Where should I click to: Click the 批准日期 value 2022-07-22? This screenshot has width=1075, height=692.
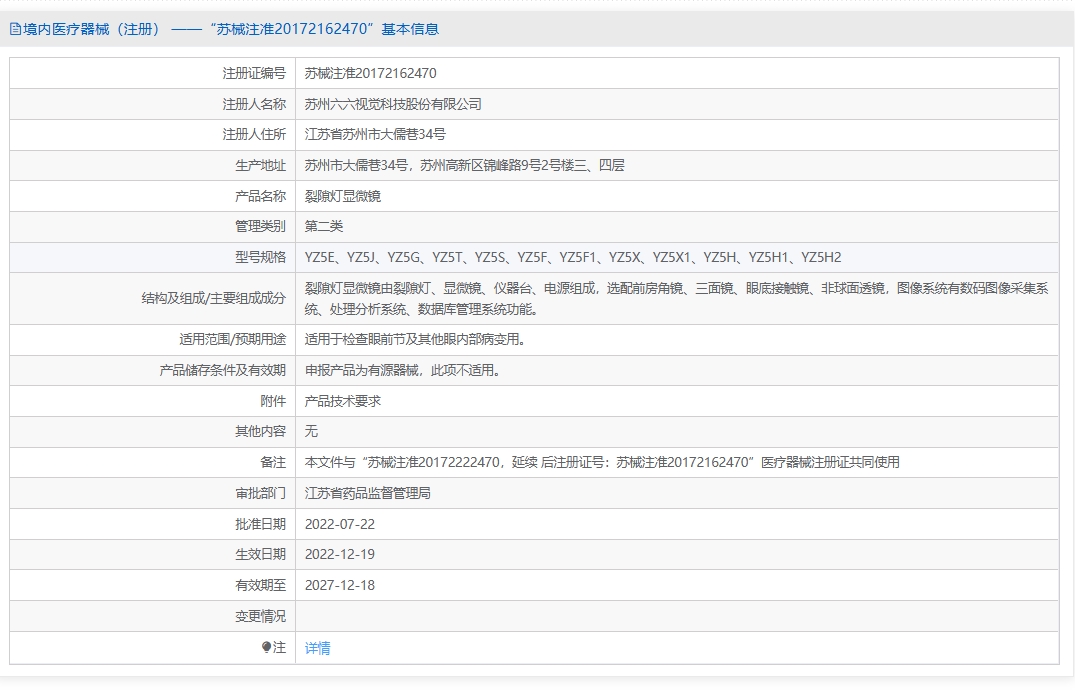[339, 524]
